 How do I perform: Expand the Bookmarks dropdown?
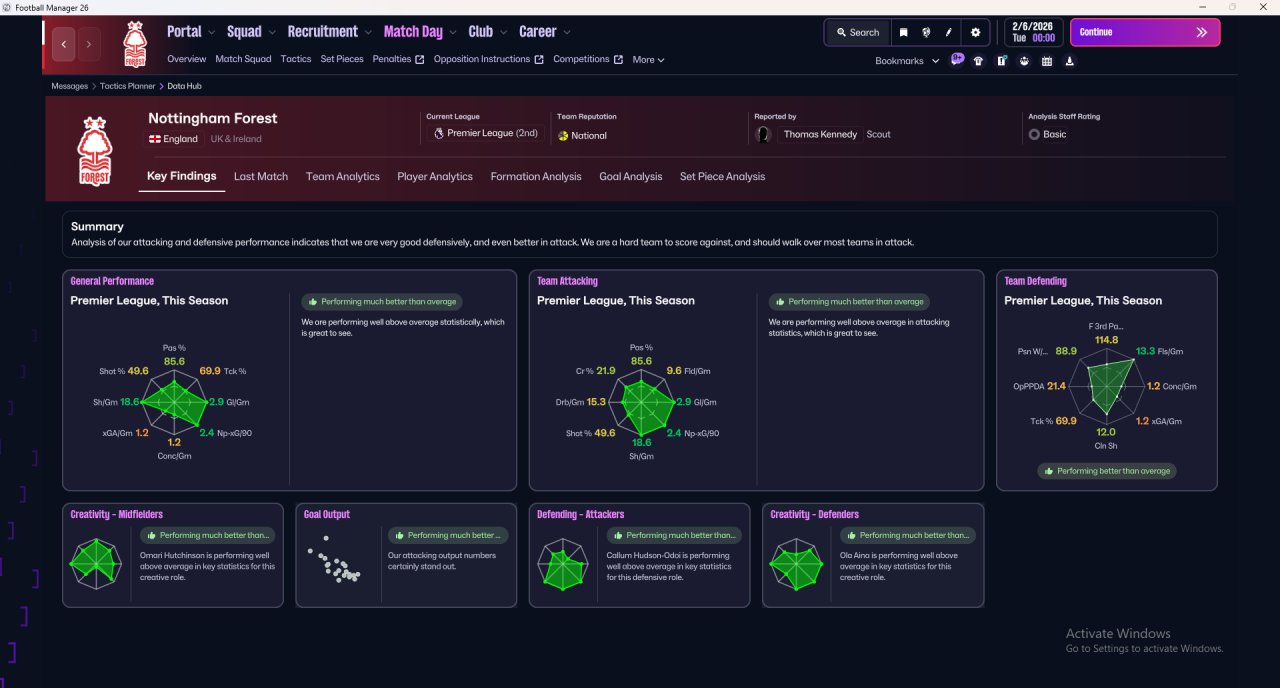coord(907,61)
